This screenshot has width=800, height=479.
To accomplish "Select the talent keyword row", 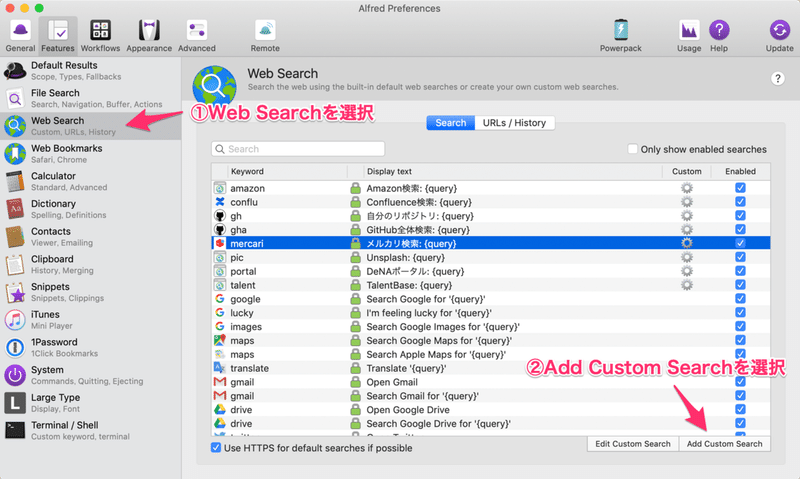I will click(x=491, y=285).
